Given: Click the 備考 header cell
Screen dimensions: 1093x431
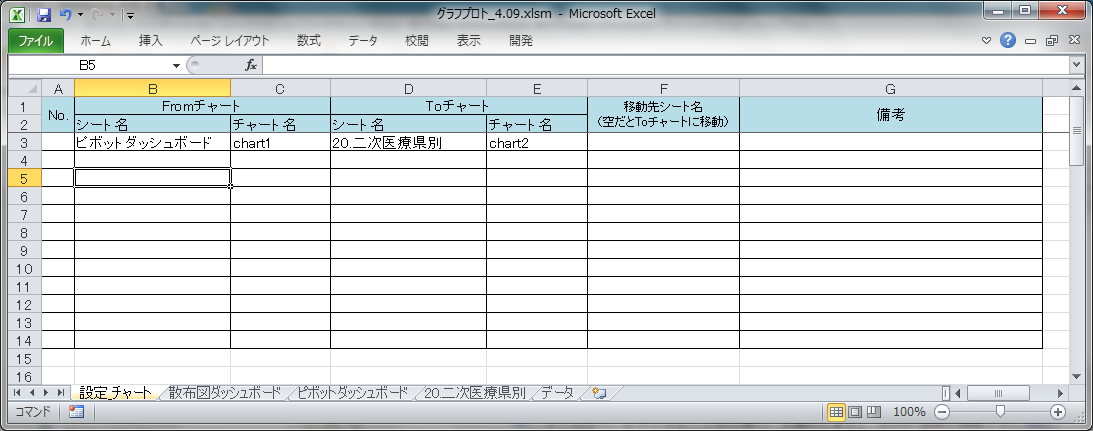Looking at the screenshot, I should click(891, 115).
